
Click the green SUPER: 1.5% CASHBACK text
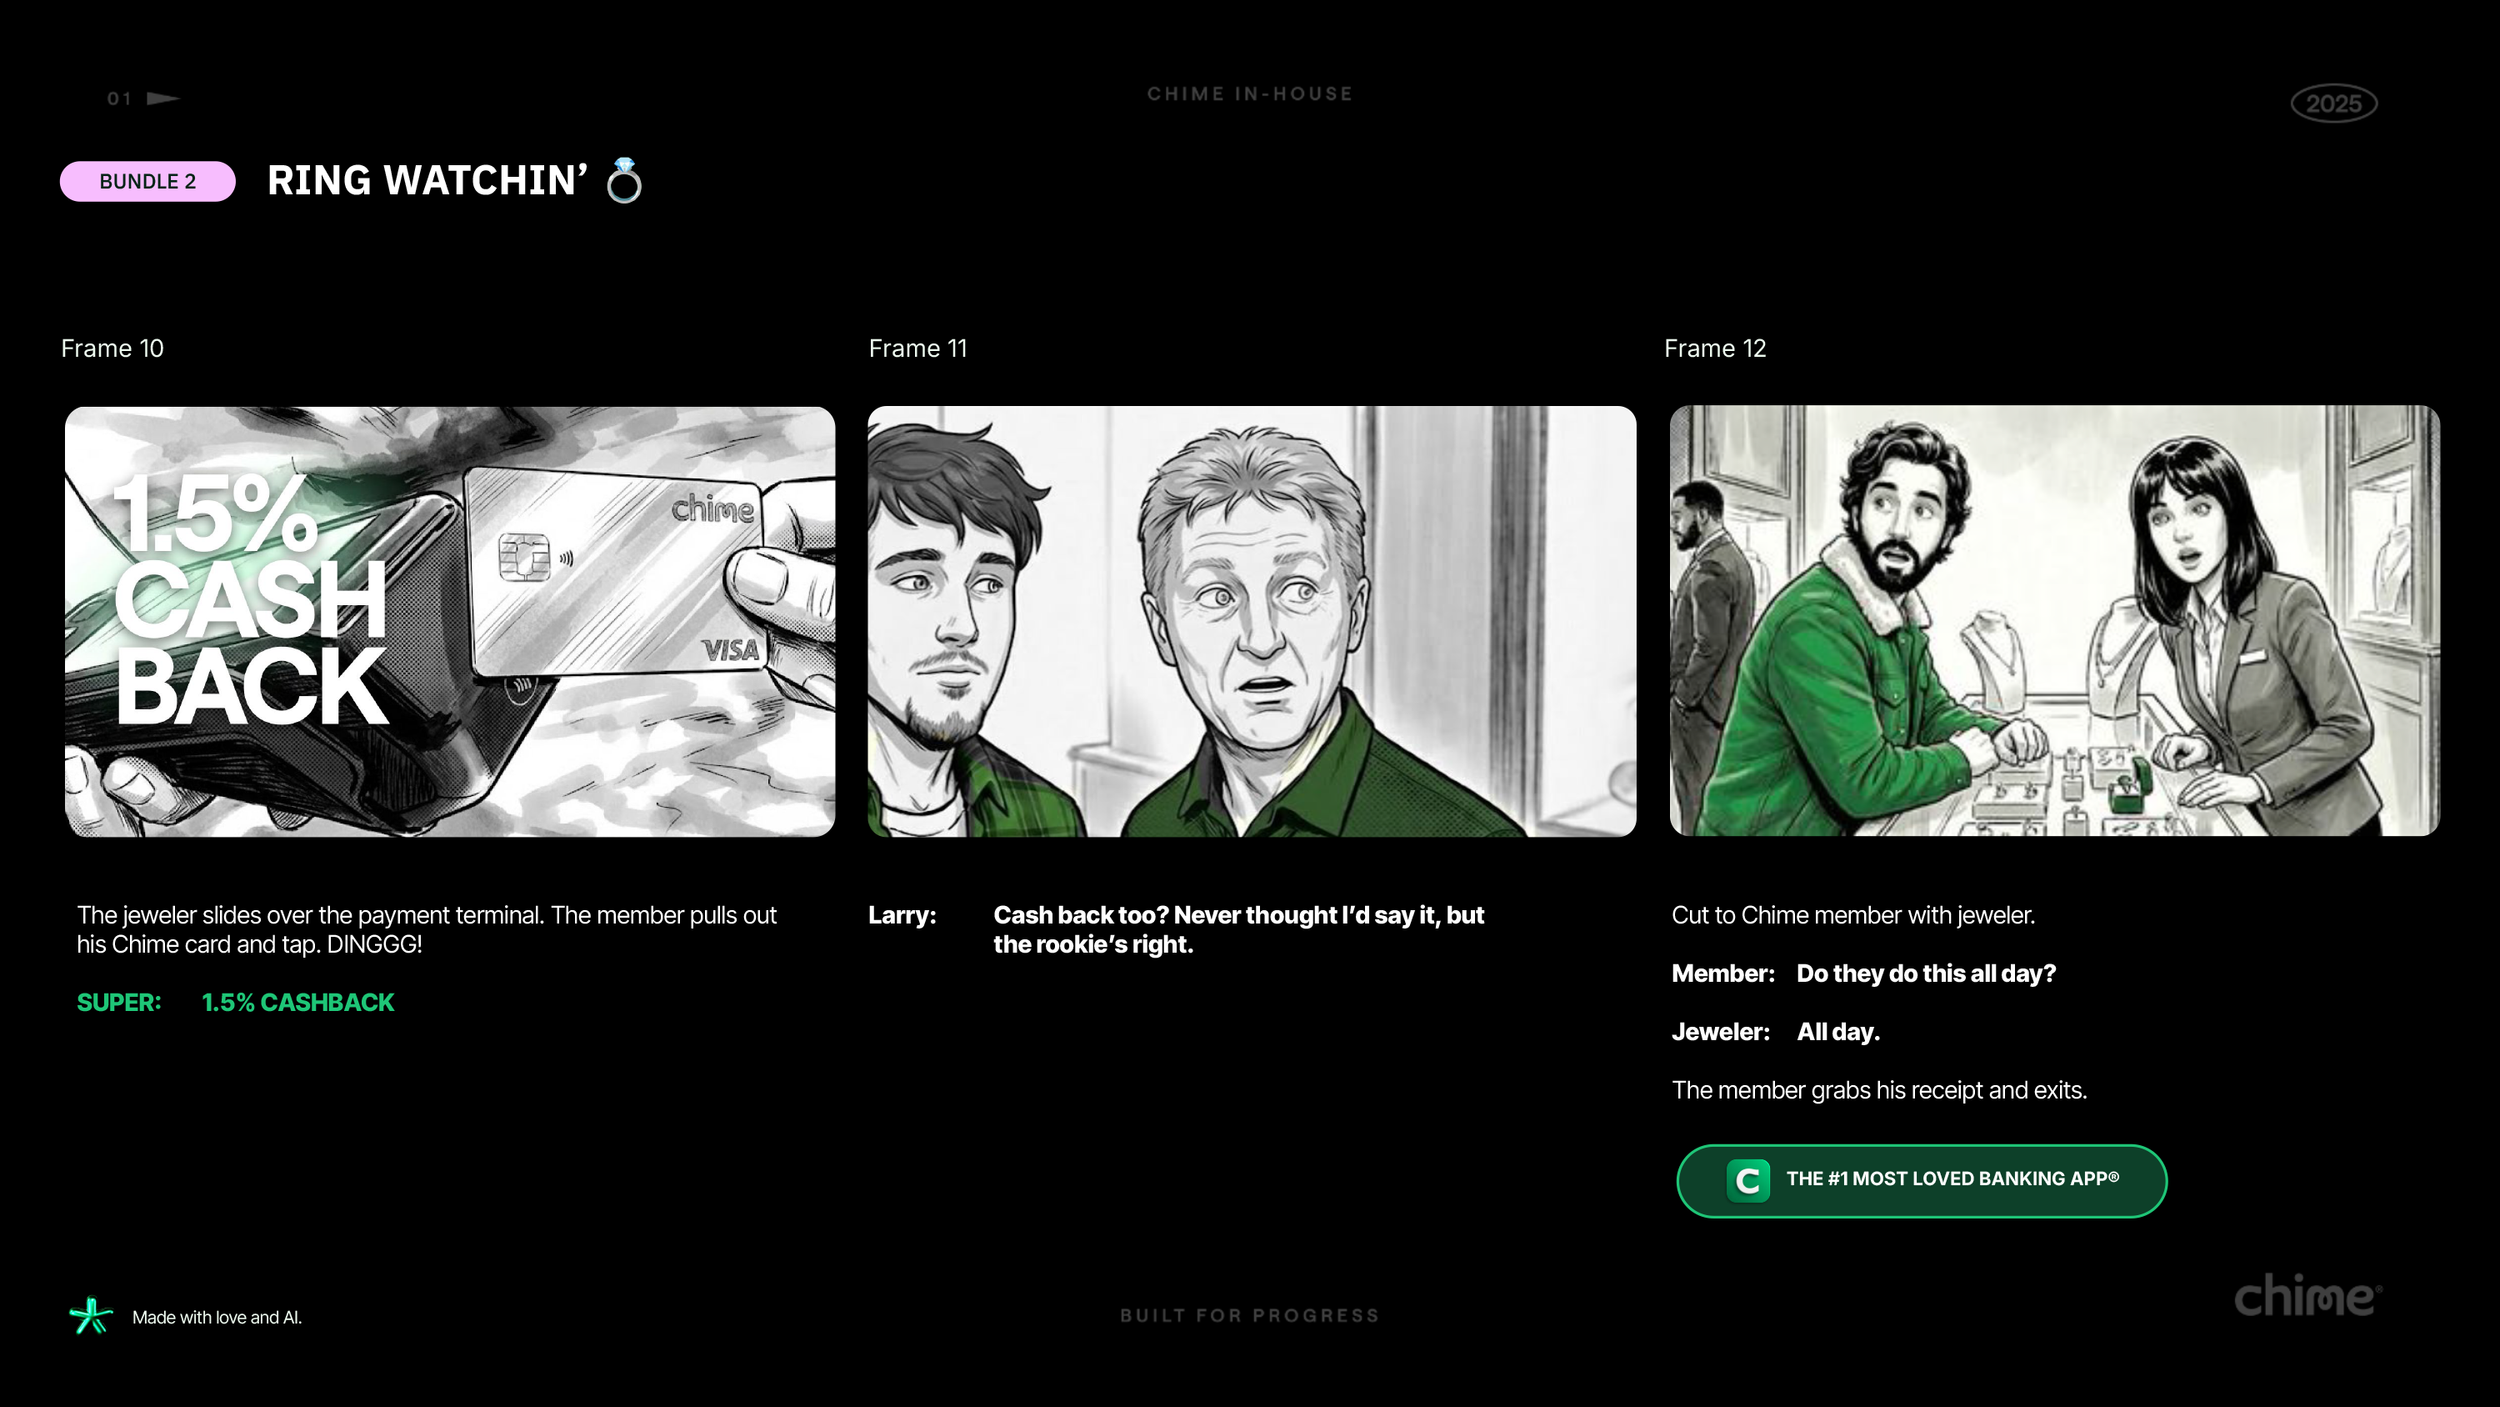pyautogui.click(x=236, y=1002)
